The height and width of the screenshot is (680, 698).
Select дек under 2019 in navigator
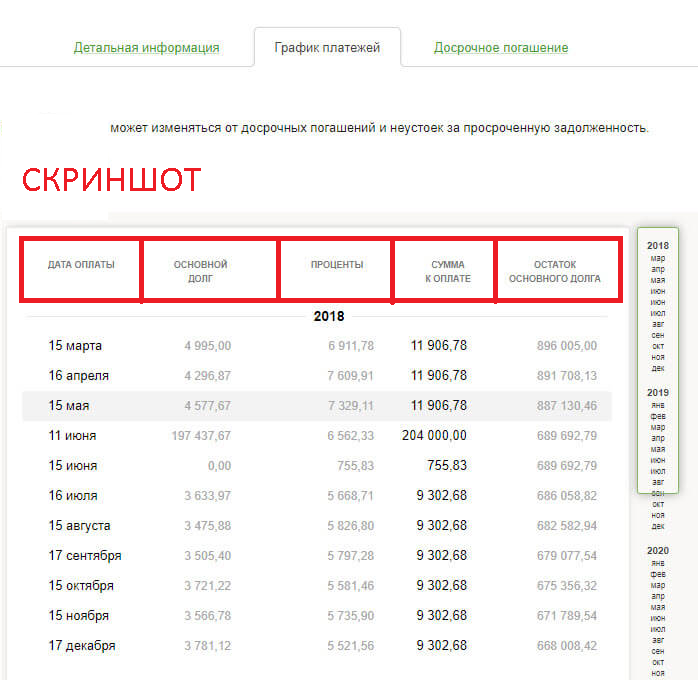tap(657, 526)
